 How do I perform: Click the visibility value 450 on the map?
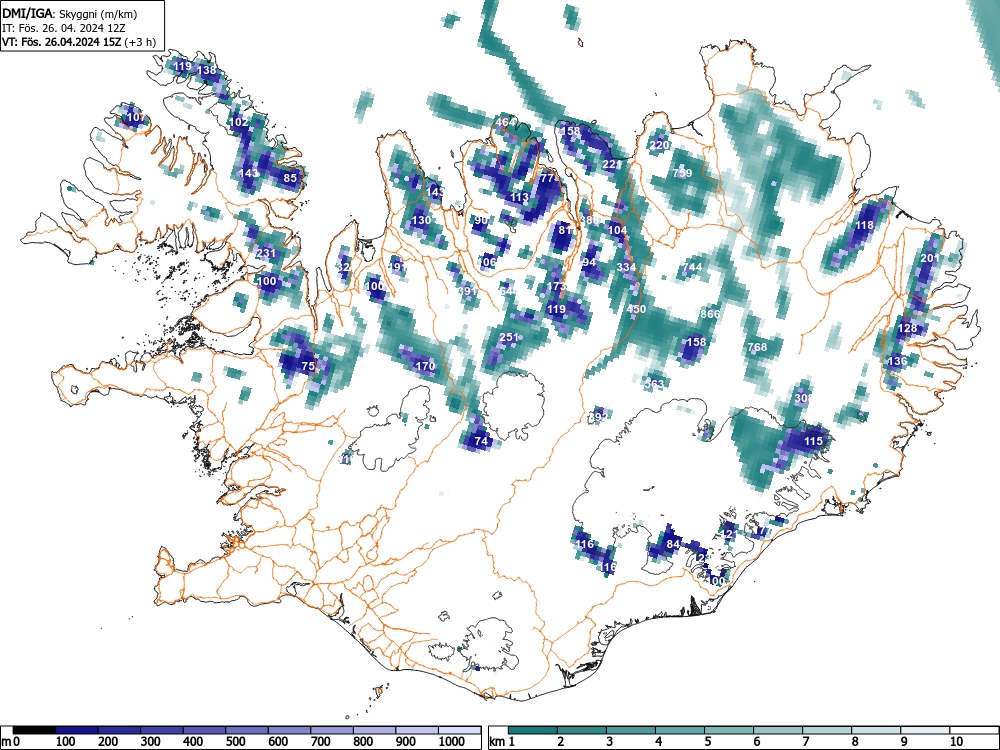point(636,309)
